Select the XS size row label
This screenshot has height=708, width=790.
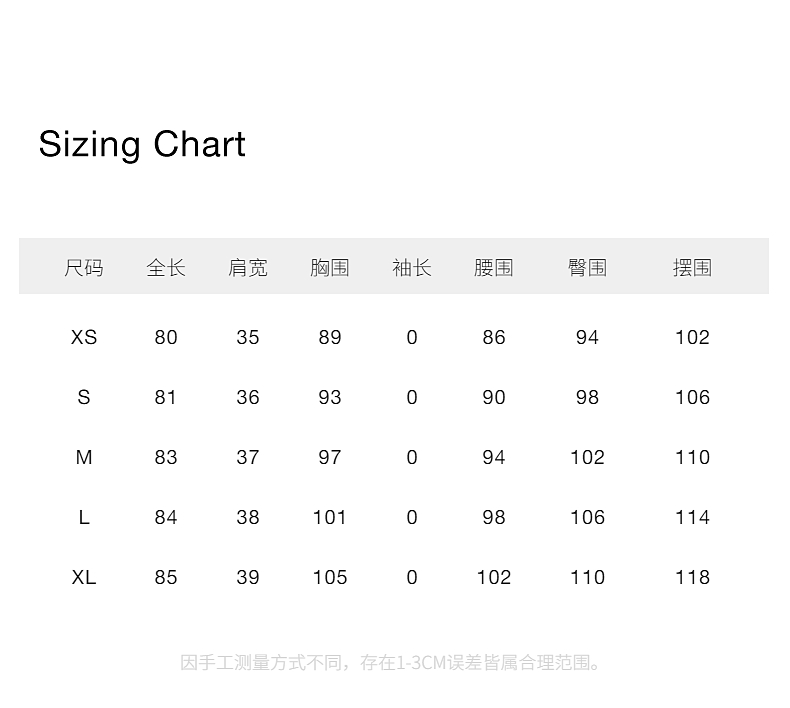84,337
